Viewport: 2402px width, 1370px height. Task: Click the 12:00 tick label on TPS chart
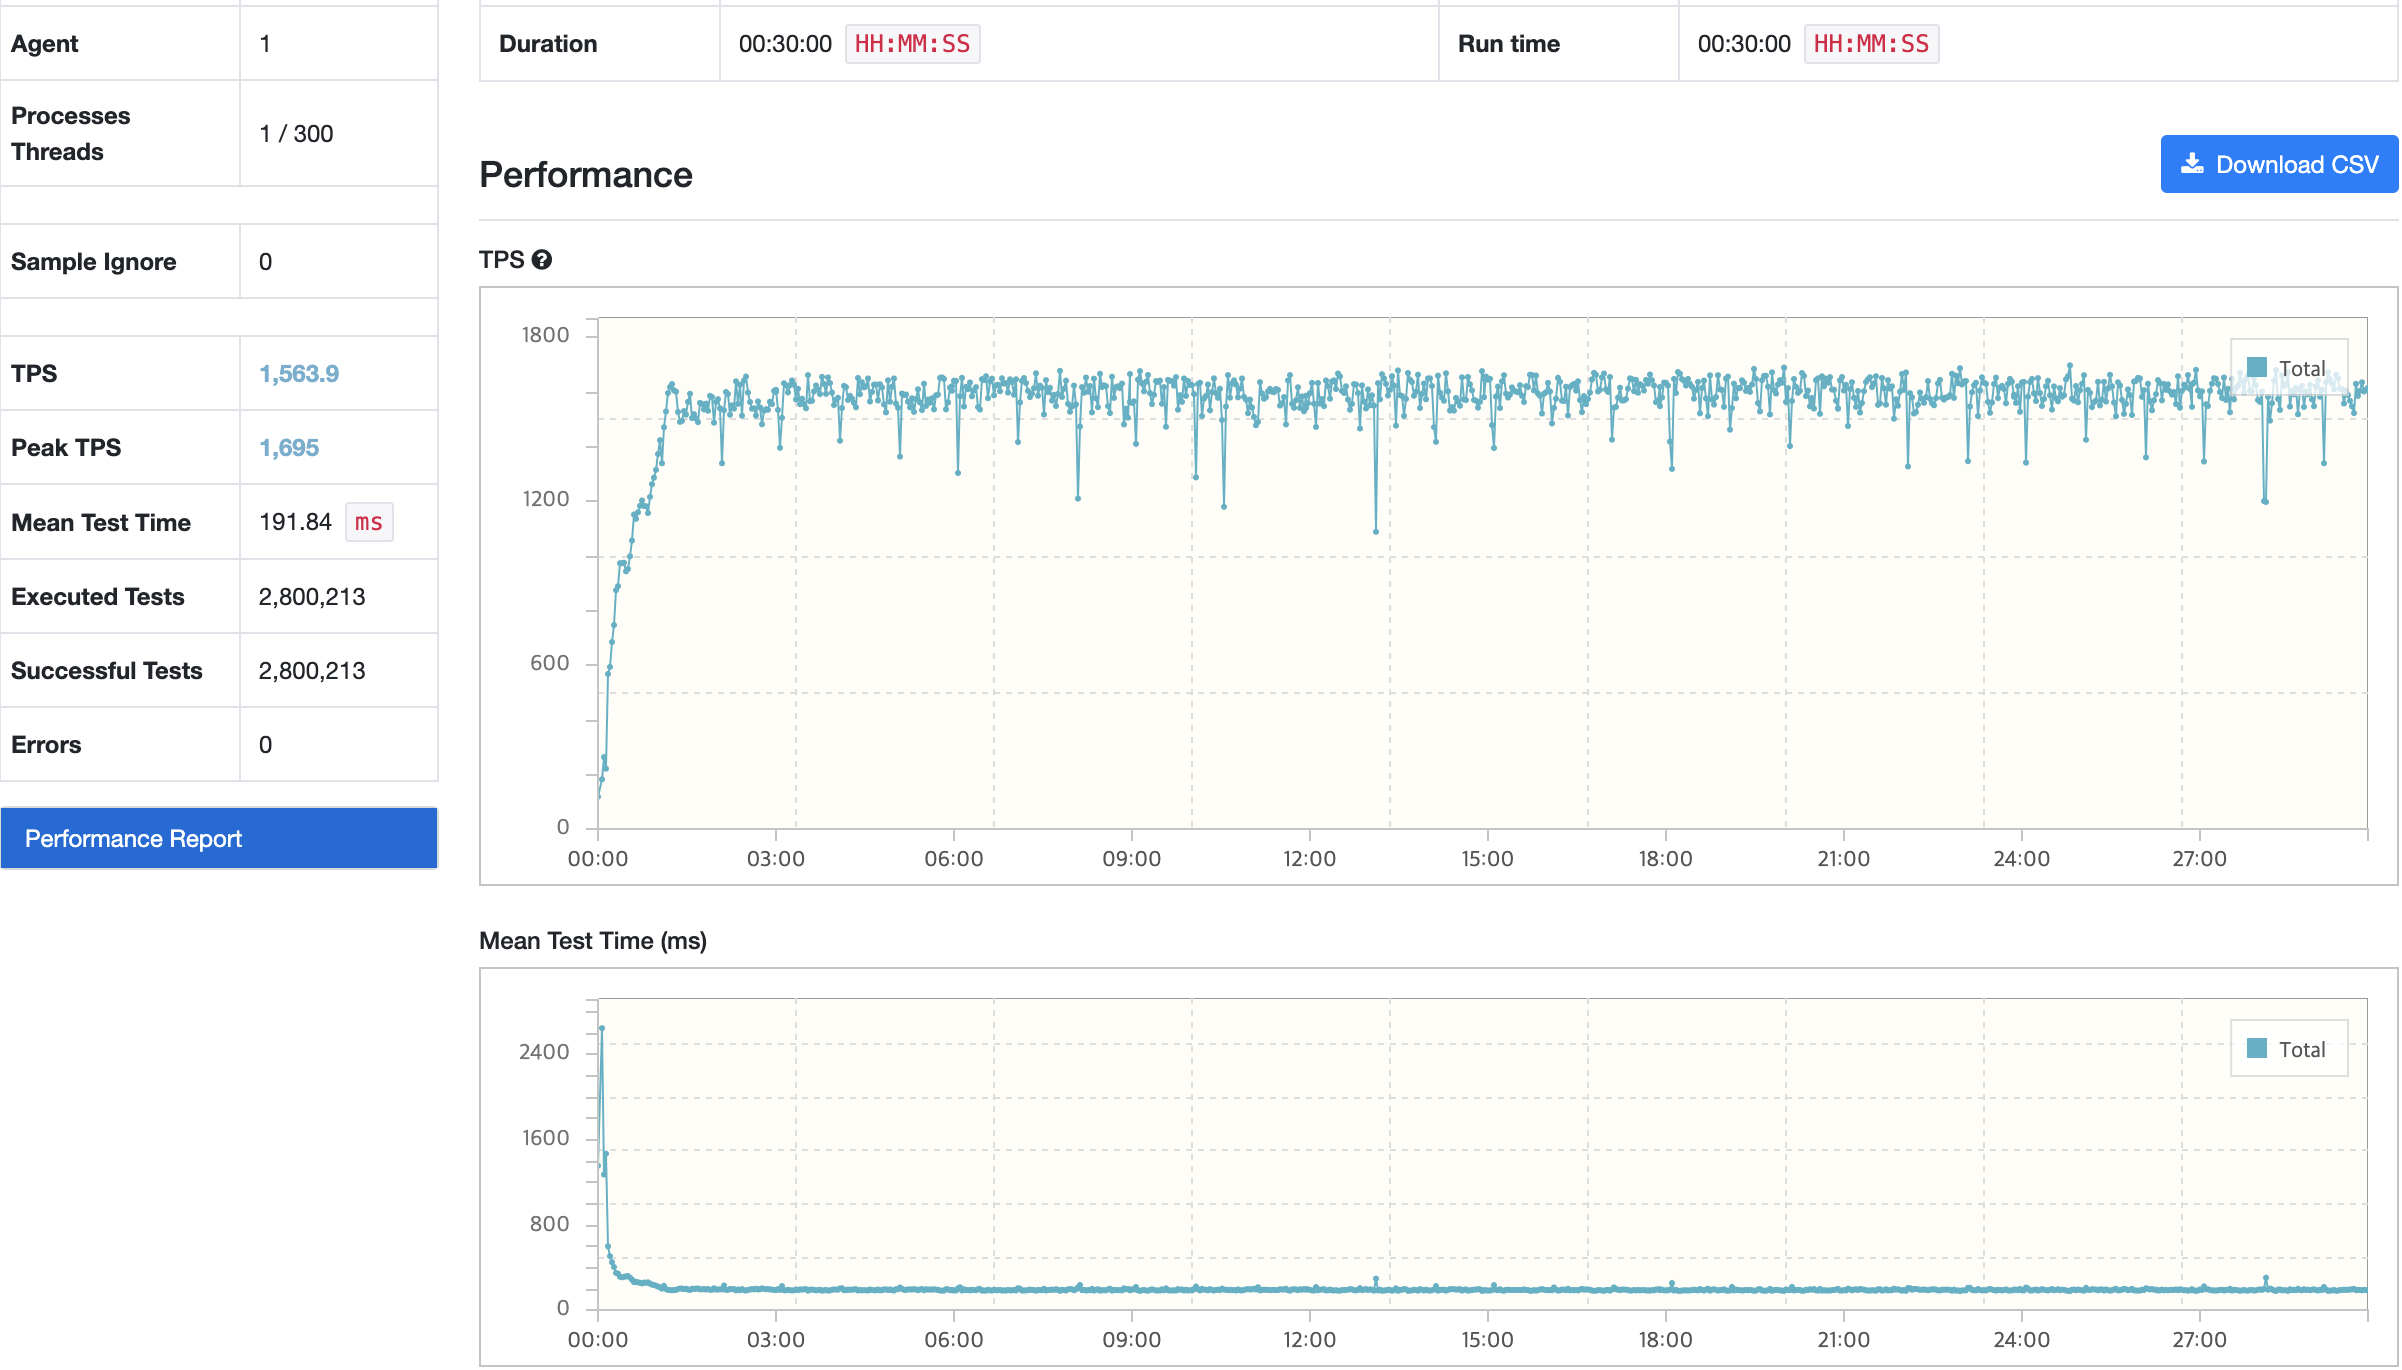(1310, 859)
